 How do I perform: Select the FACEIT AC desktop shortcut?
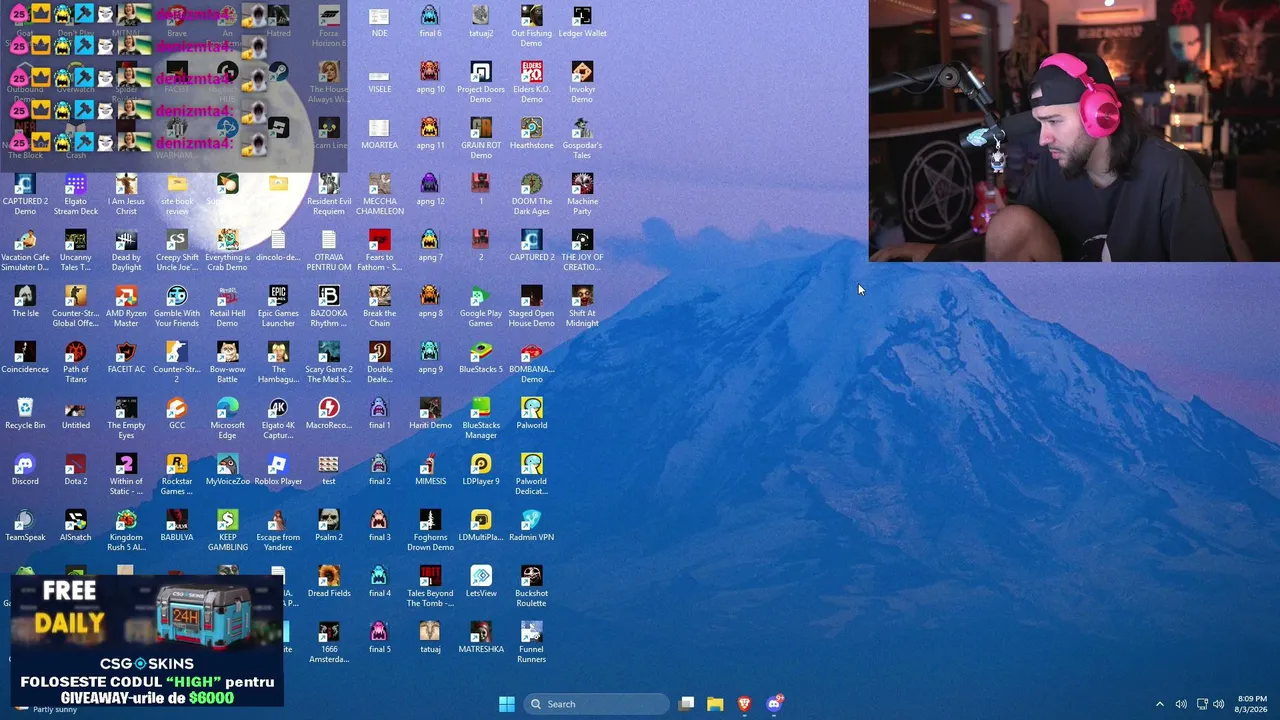tap(126, 358)
